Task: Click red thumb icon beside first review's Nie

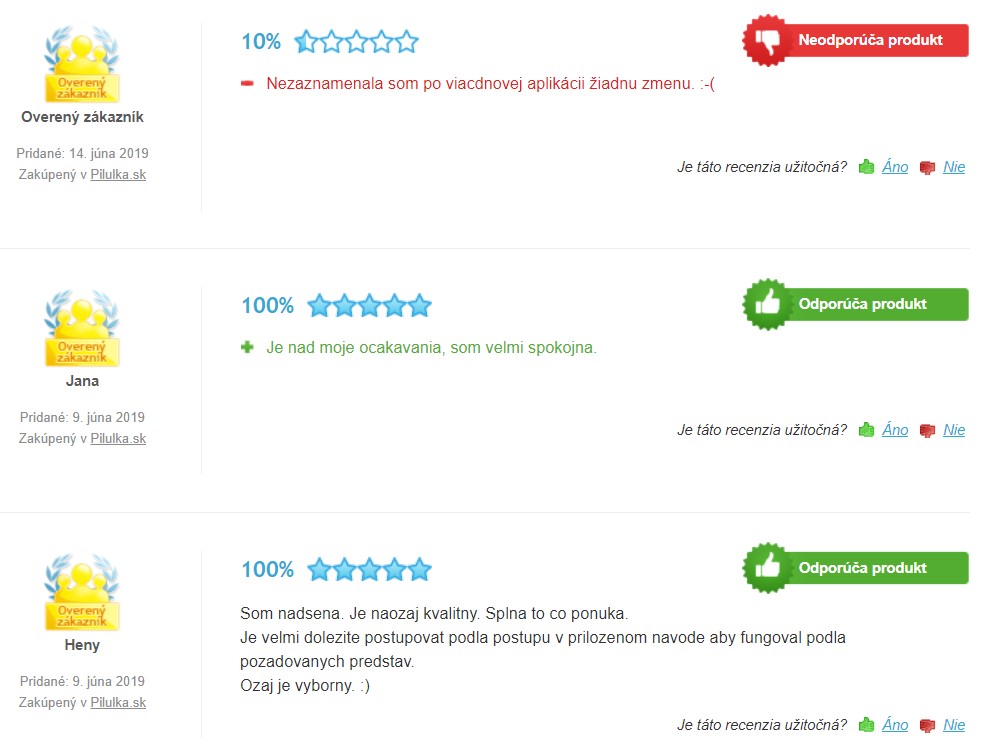Action: coord(928,168)
